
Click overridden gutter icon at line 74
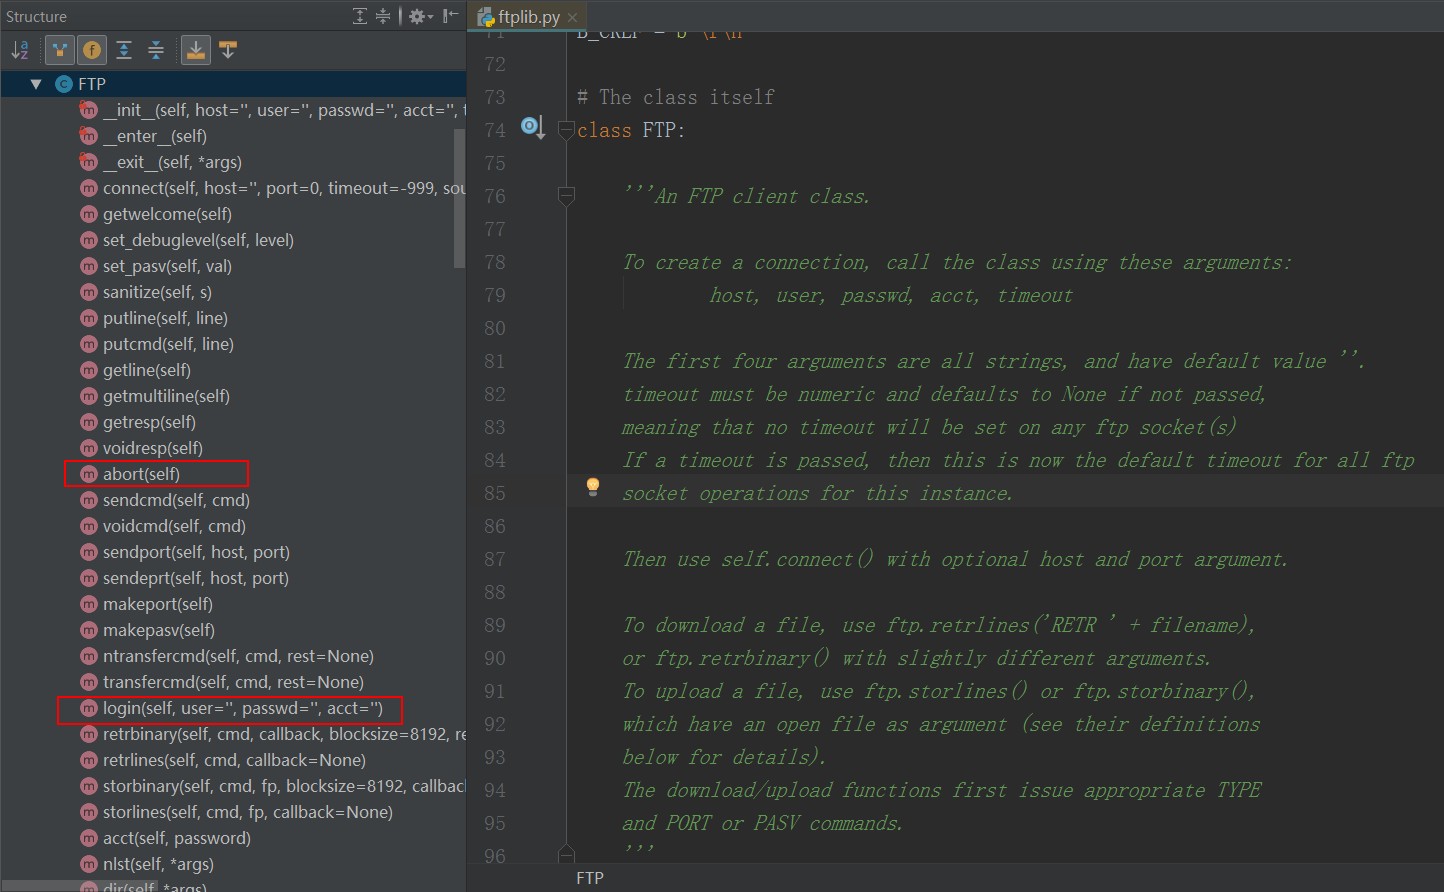click(532, 128)
